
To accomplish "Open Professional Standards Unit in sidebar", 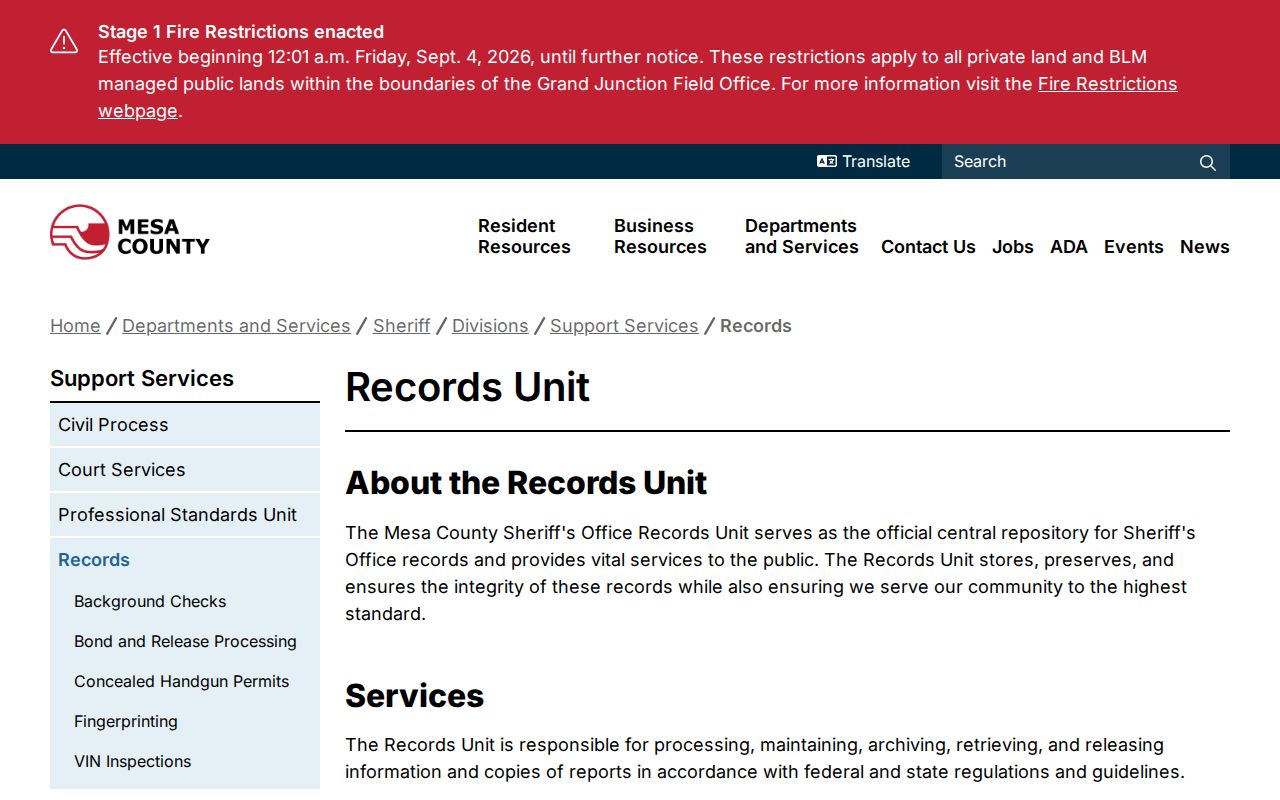I will pos(185,515).
